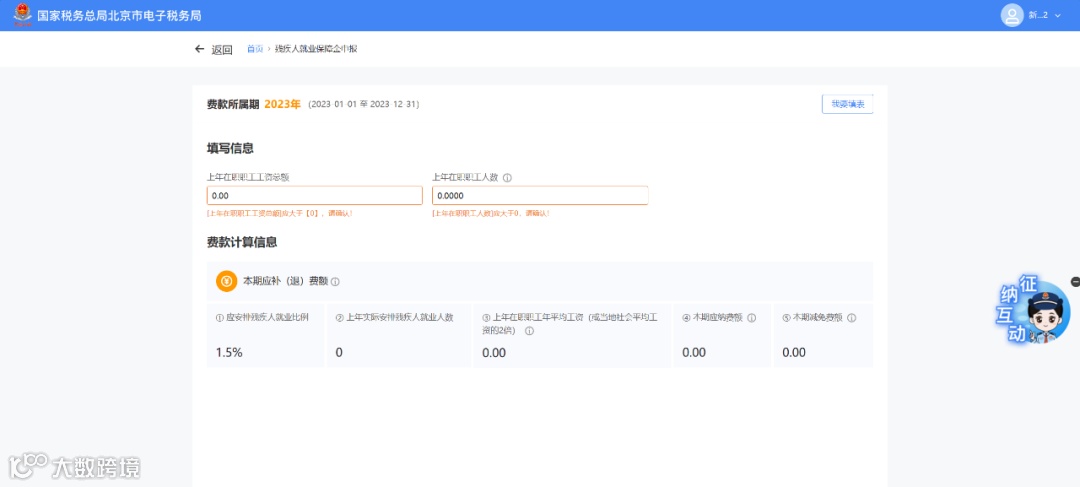This screenshot has width=1080, height=487.
Task: Click 残疾人就业保障金申报 breadcrumb
Action: pyautogui.click(x=316, y=49)
